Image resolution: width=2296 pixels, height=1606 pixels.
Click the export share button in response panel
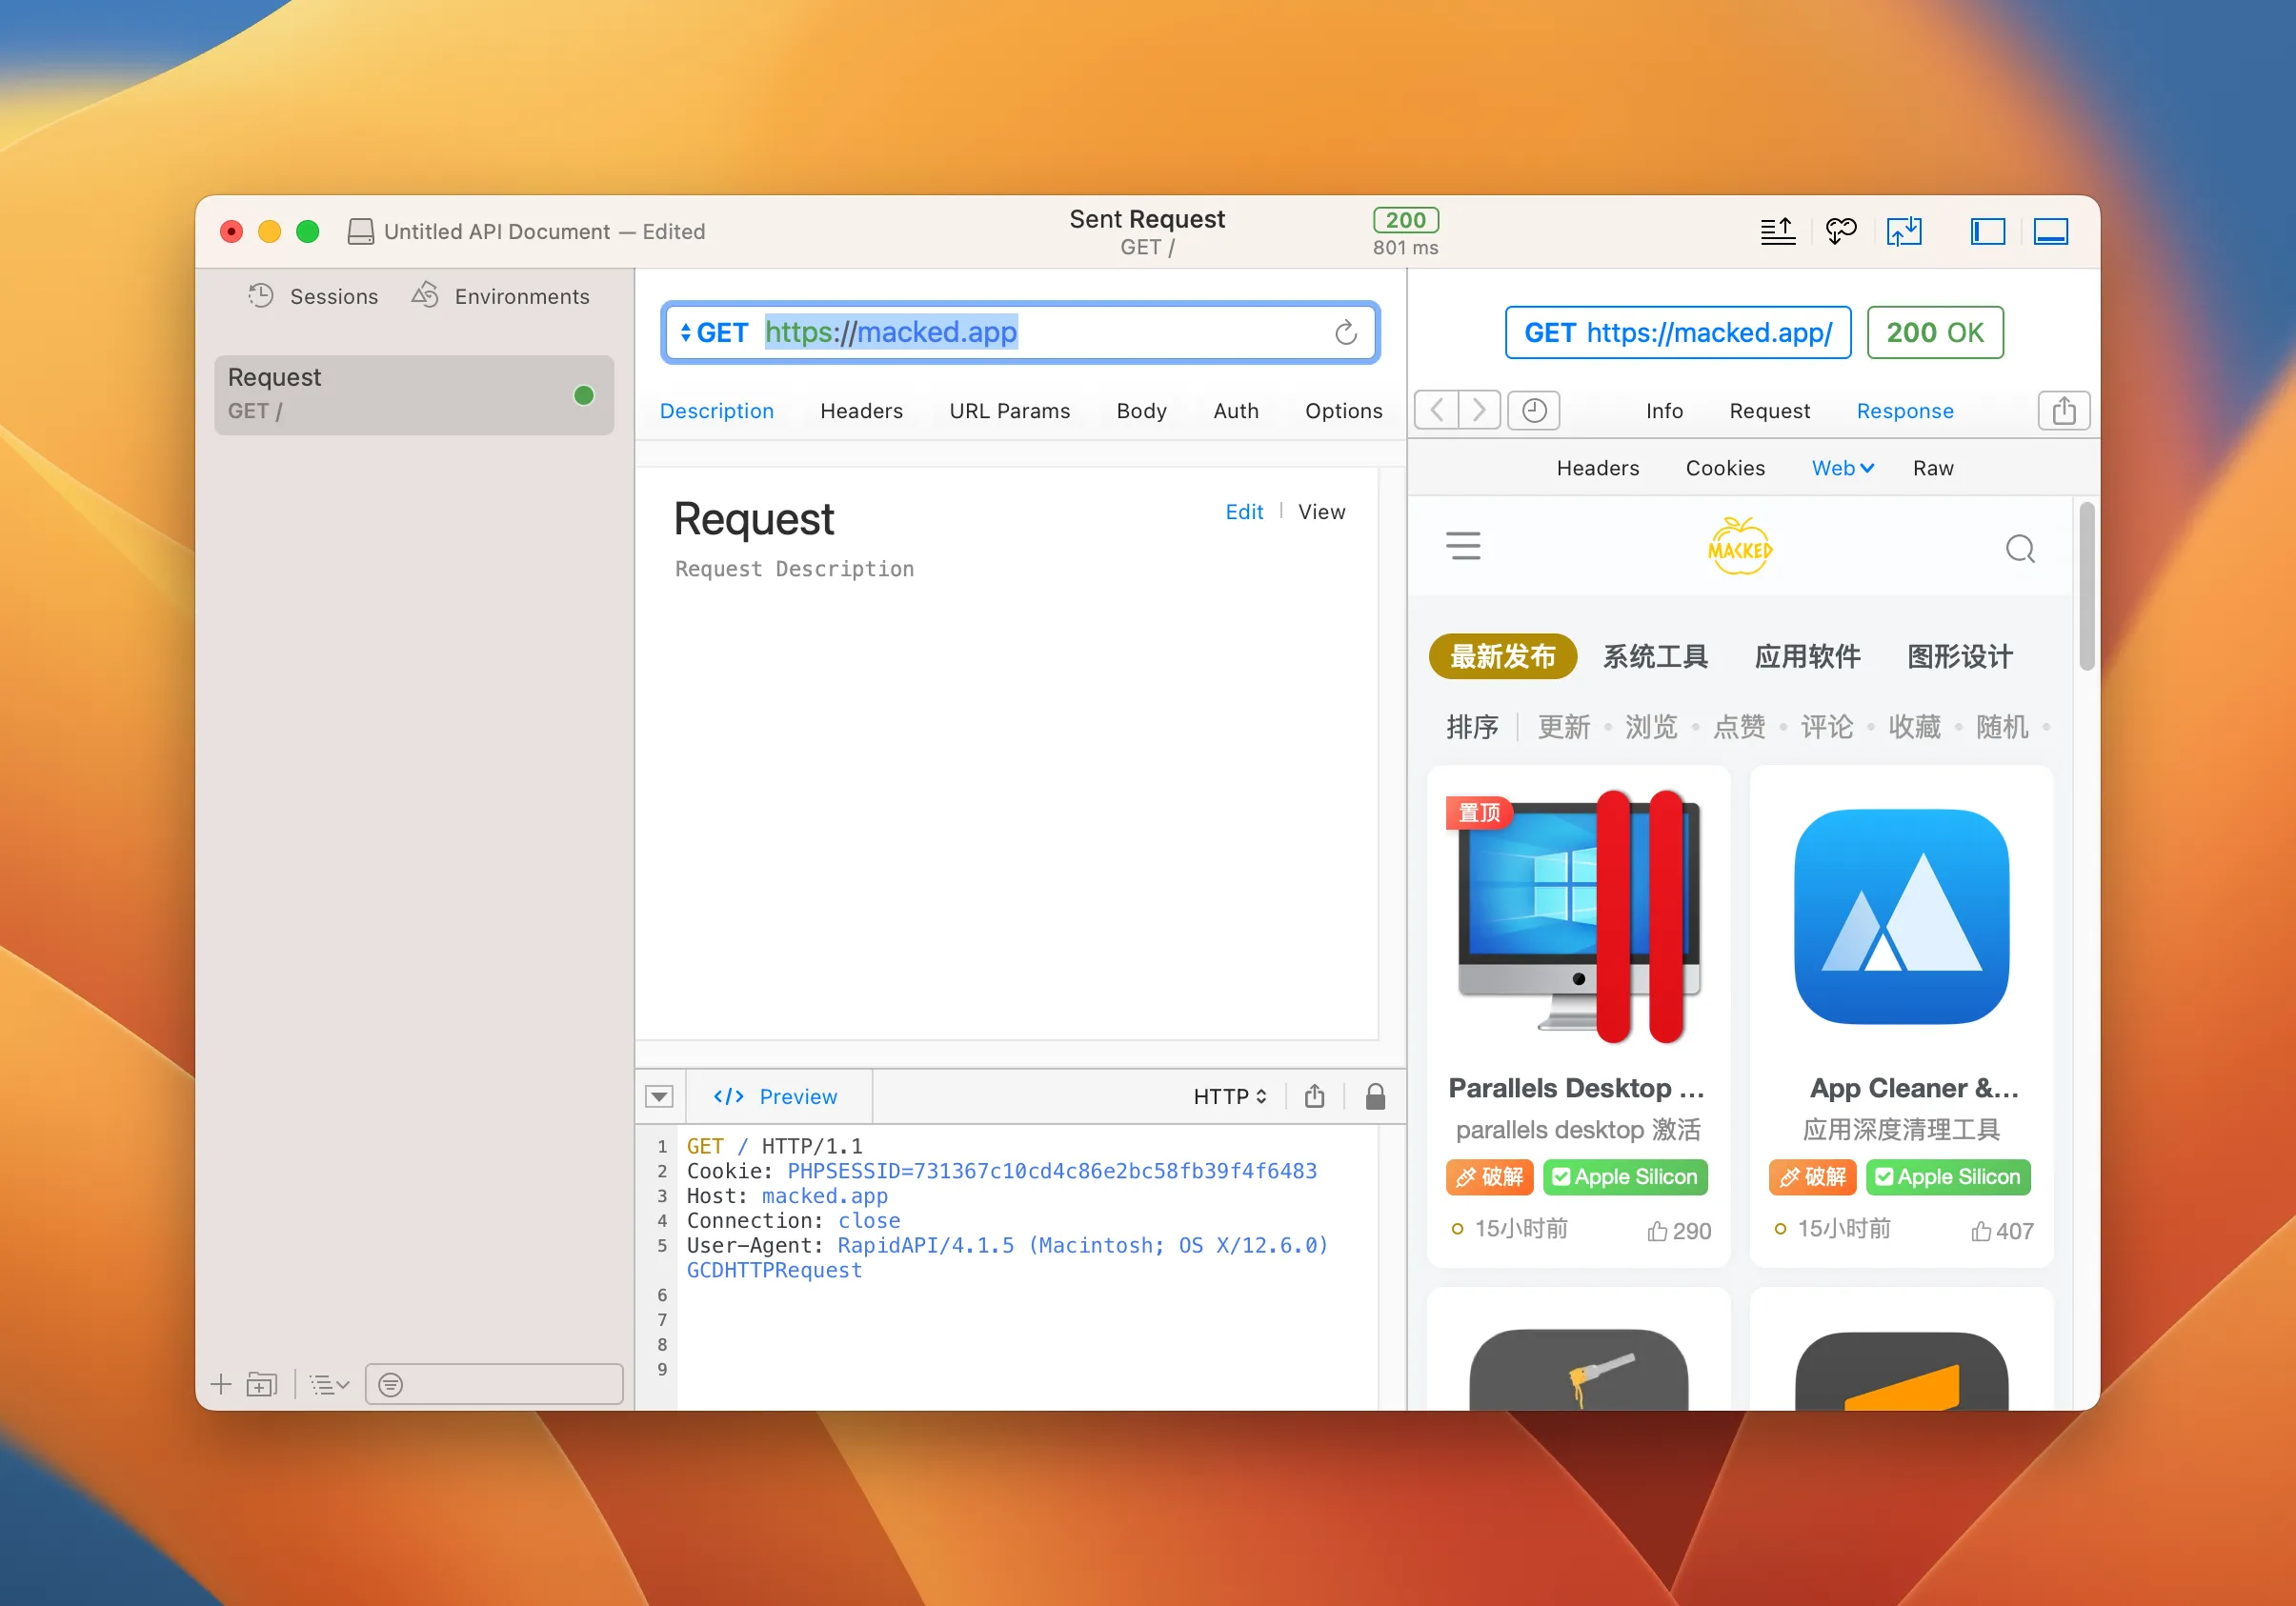2063,410
